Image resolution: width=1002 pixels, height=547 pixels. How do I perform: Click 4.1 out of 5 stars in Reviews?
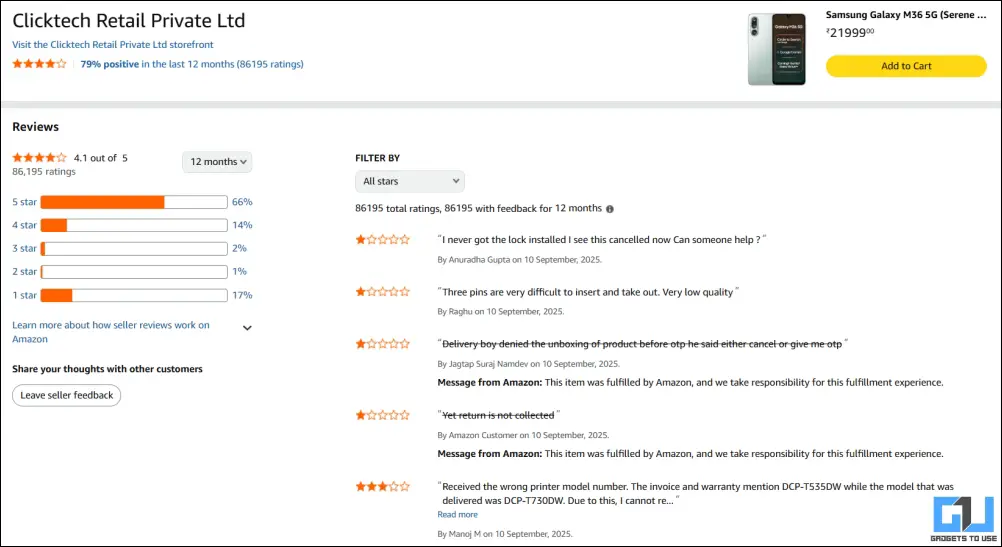pyautogui.click(x=39, y=157)
